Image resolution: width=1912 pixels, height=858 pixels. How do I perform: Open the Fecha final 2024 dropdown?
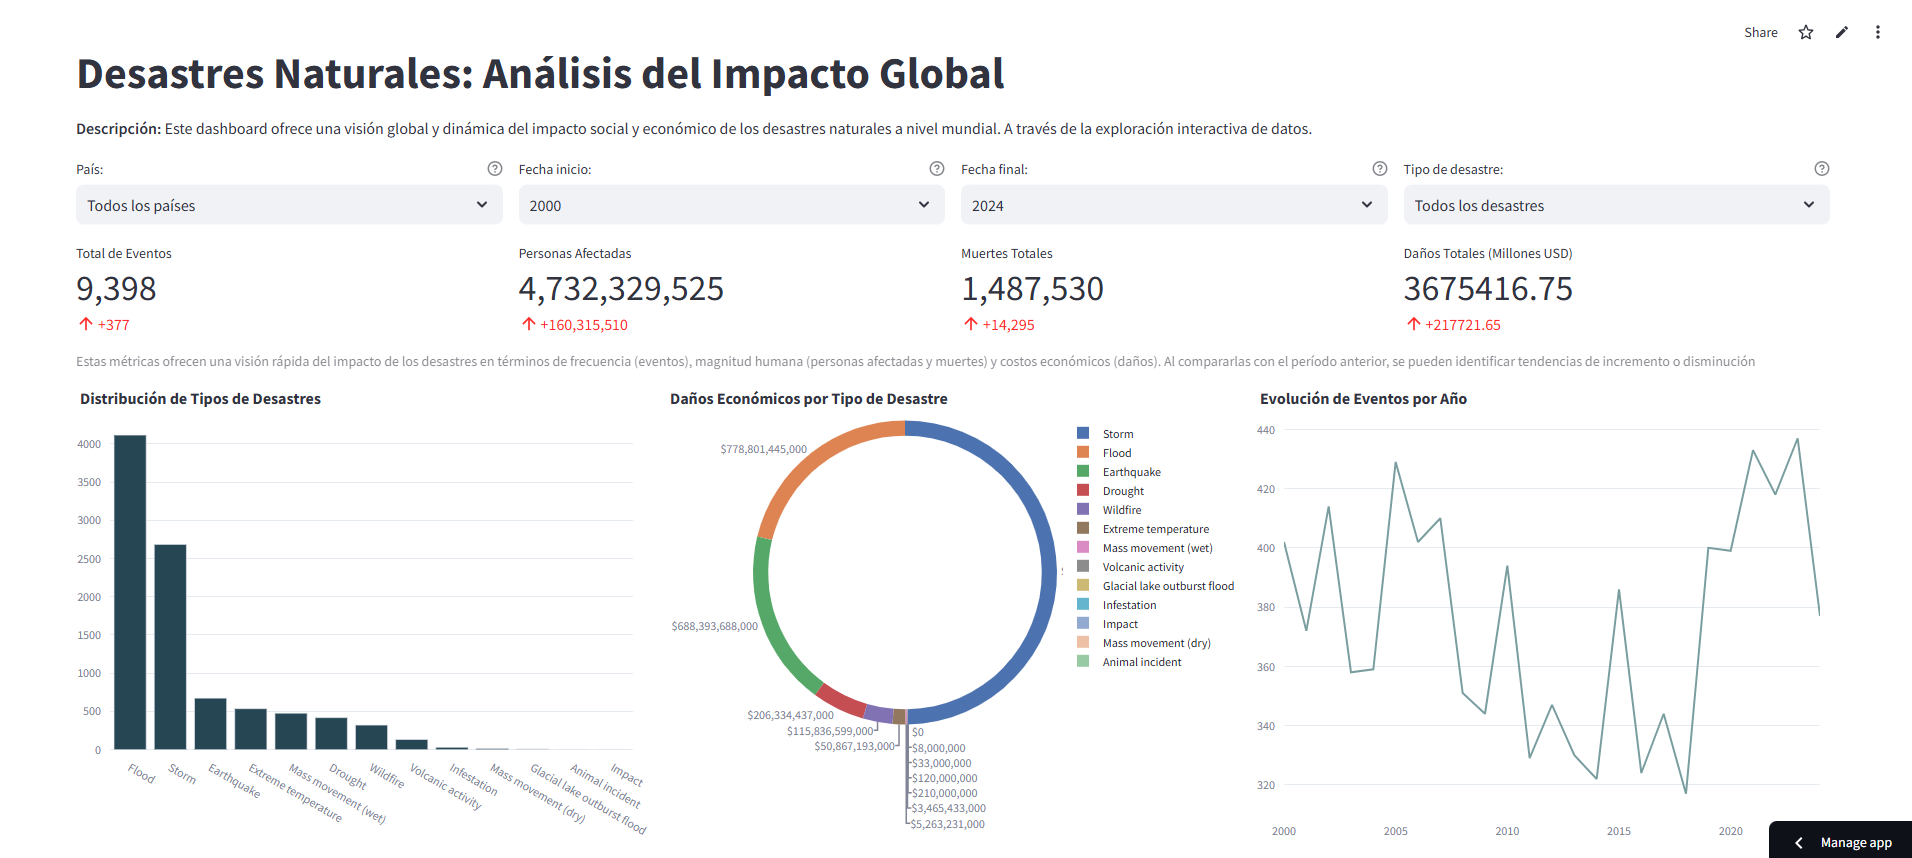pos(1174,205)
